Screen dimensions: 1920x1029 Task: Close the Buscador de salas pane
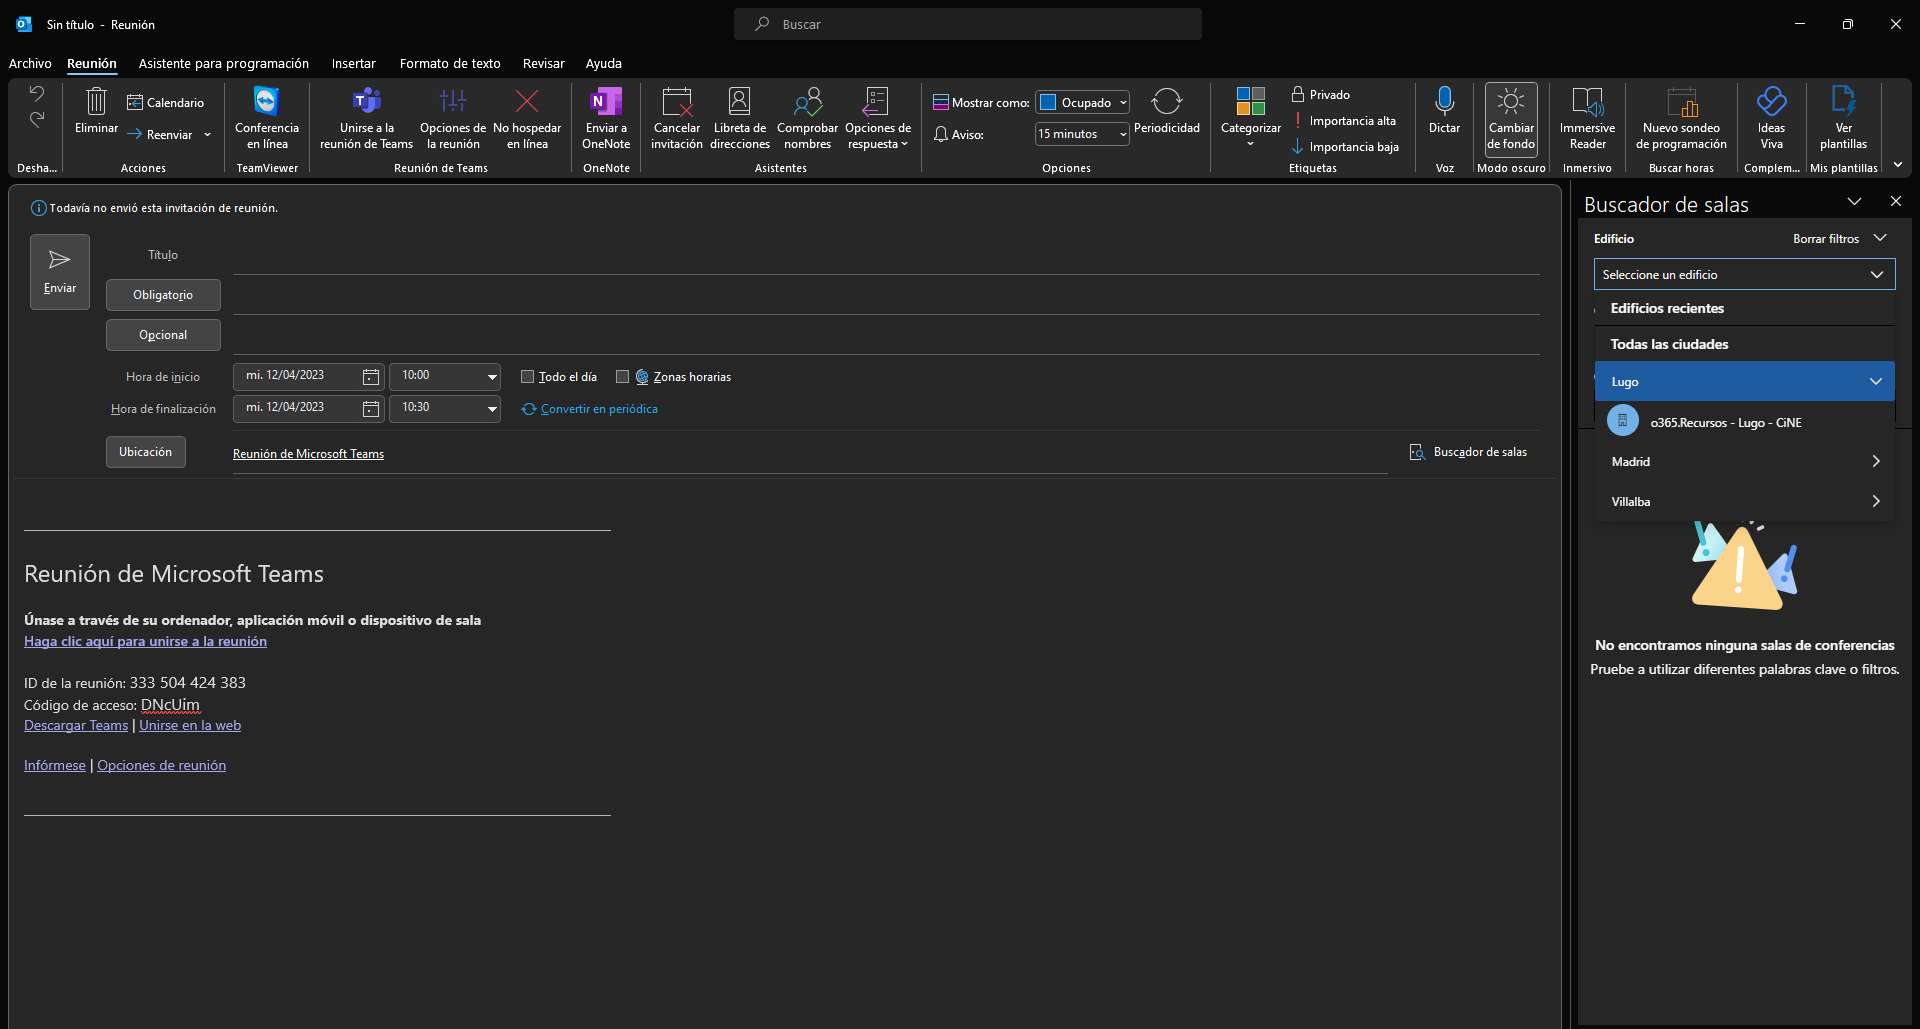[1895, 202]
